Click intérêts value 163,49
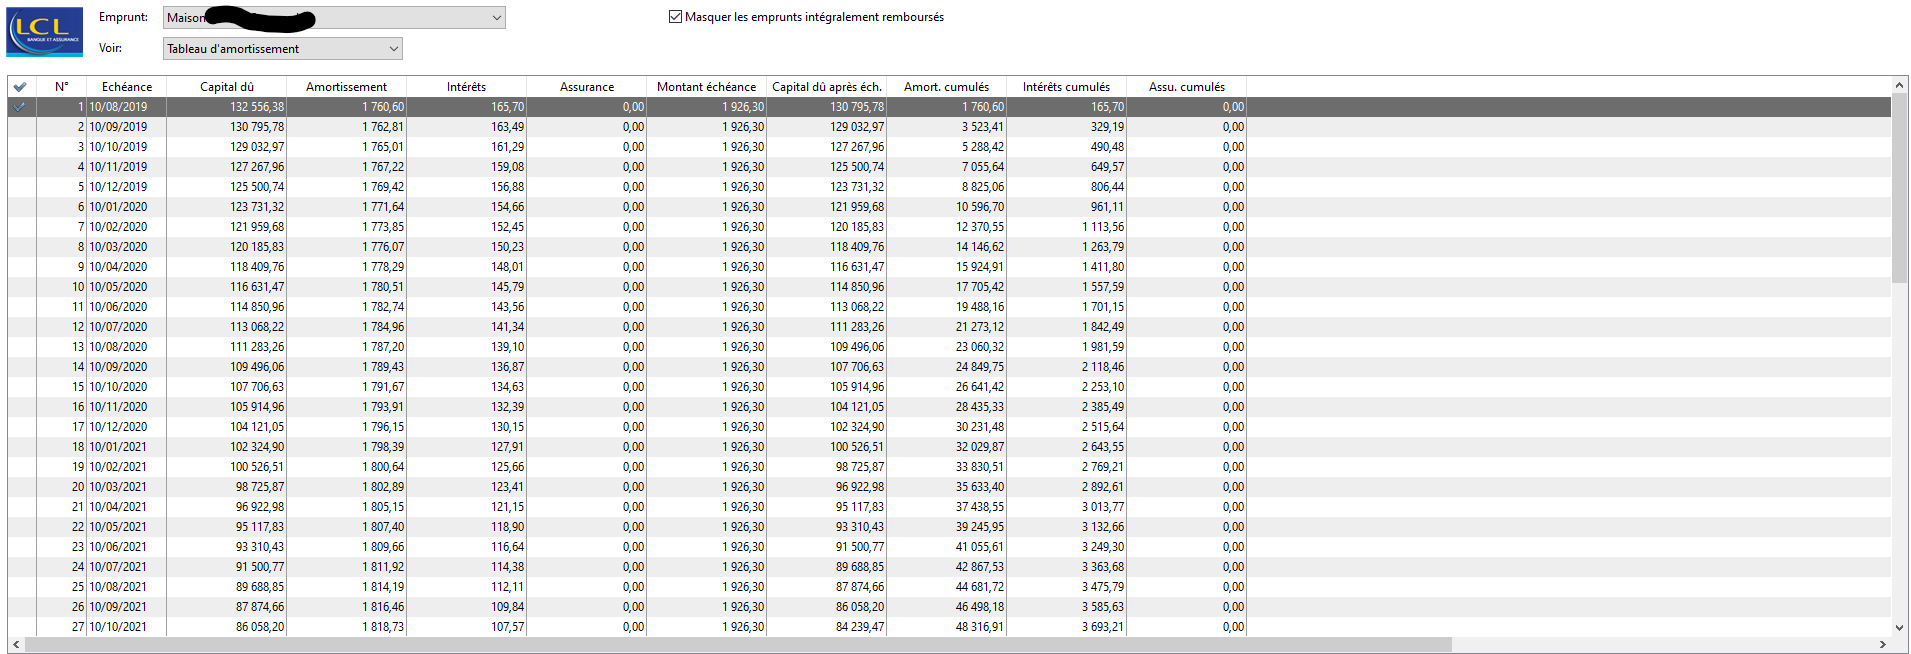Screen dimensions: 1911x654 coord(507,127)
